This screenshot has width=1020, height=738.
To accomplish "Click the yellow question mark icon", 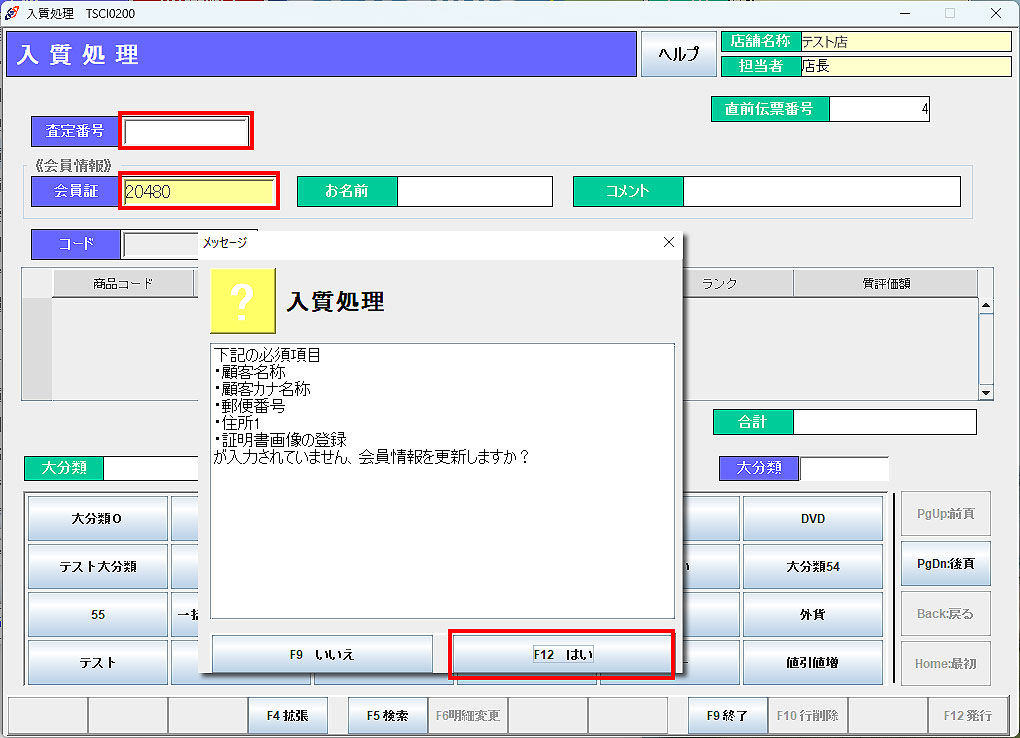I will pos(243,301).
